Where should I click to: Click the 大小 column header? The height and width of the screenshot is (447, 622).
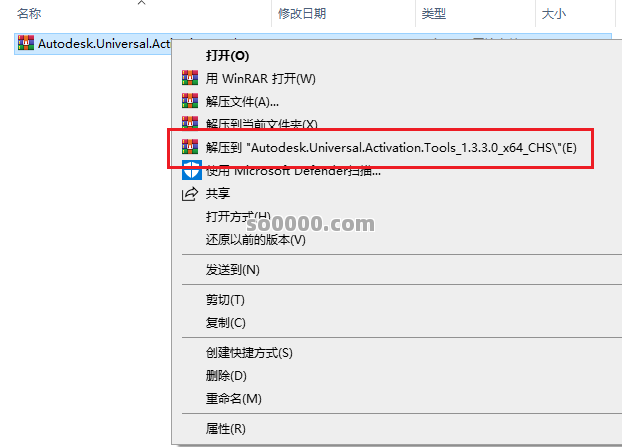point(554,14)
